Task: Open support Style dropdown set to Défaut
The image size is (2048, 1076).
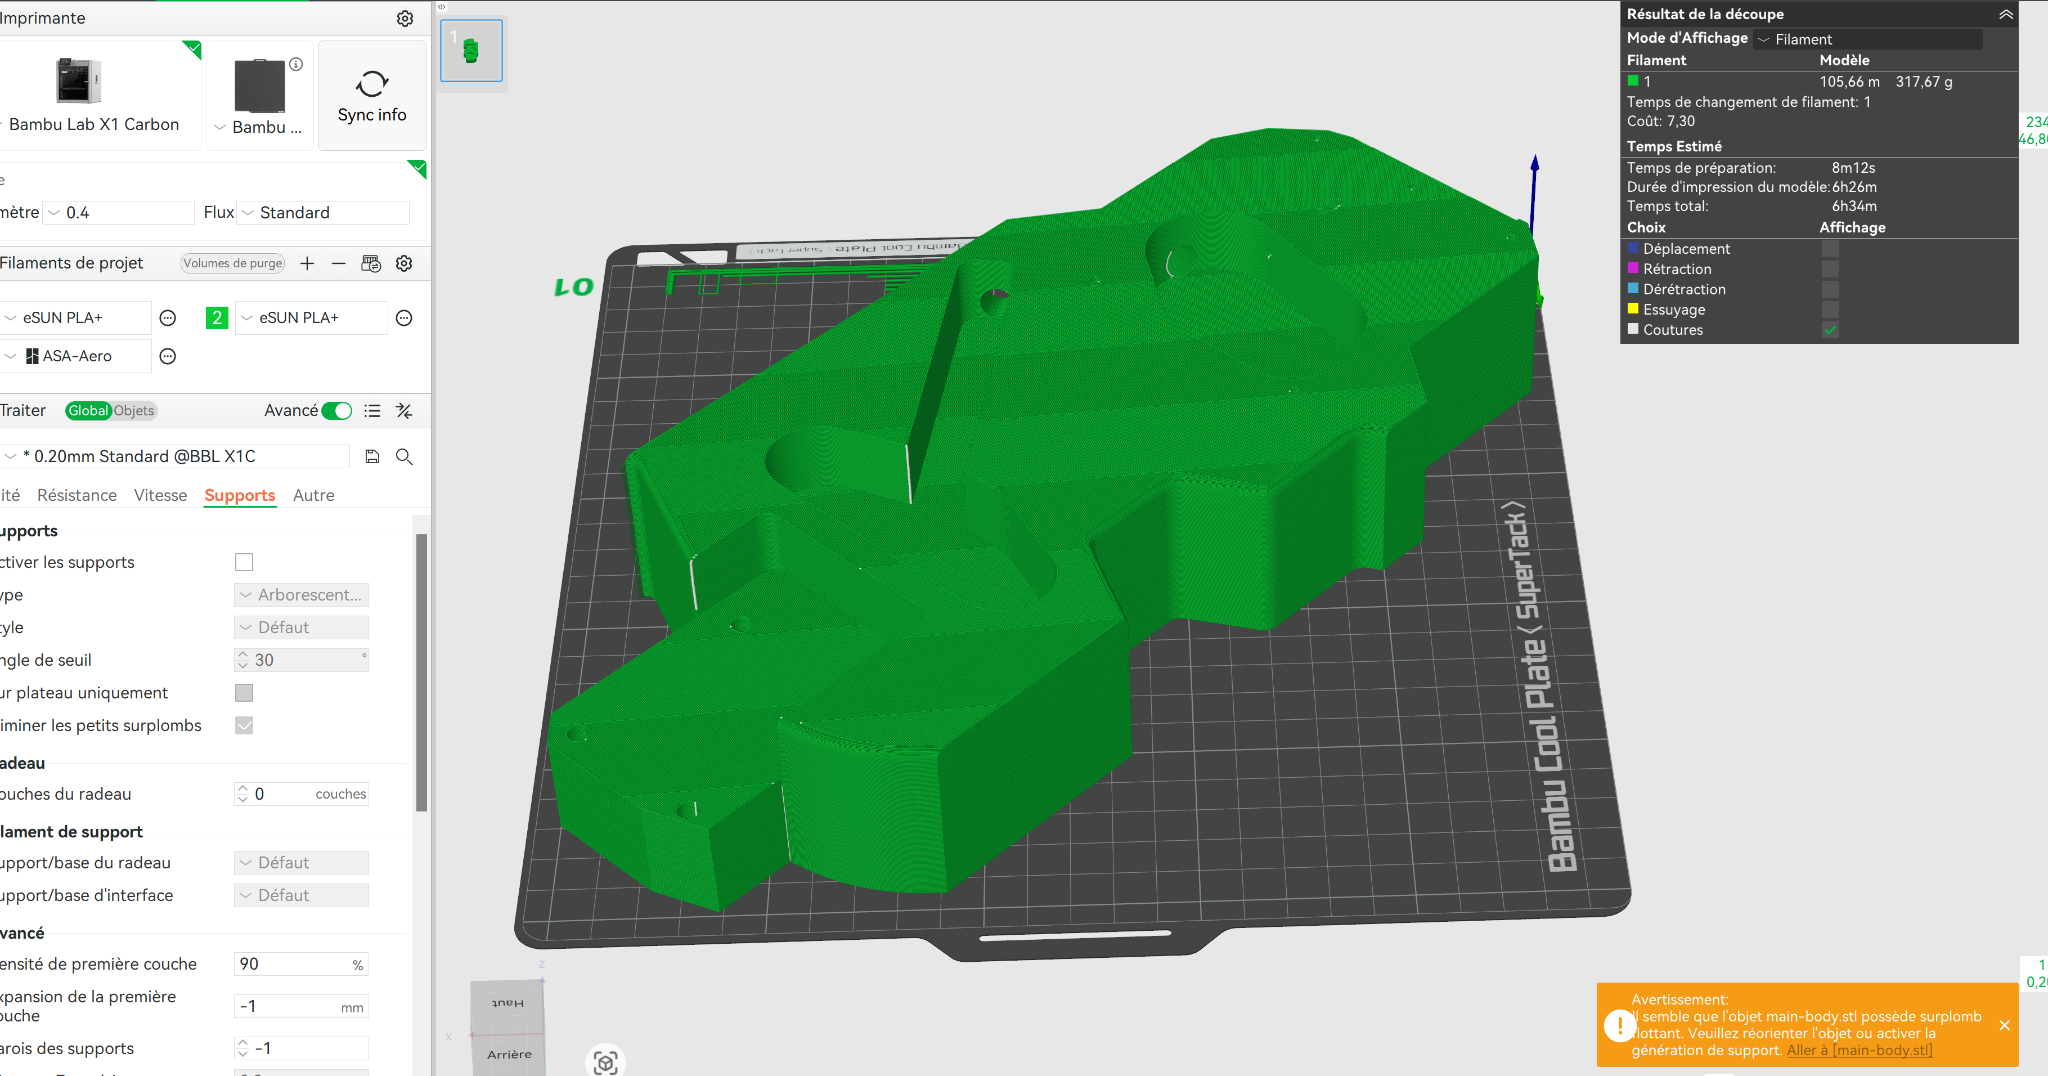Action: (301, 627)
